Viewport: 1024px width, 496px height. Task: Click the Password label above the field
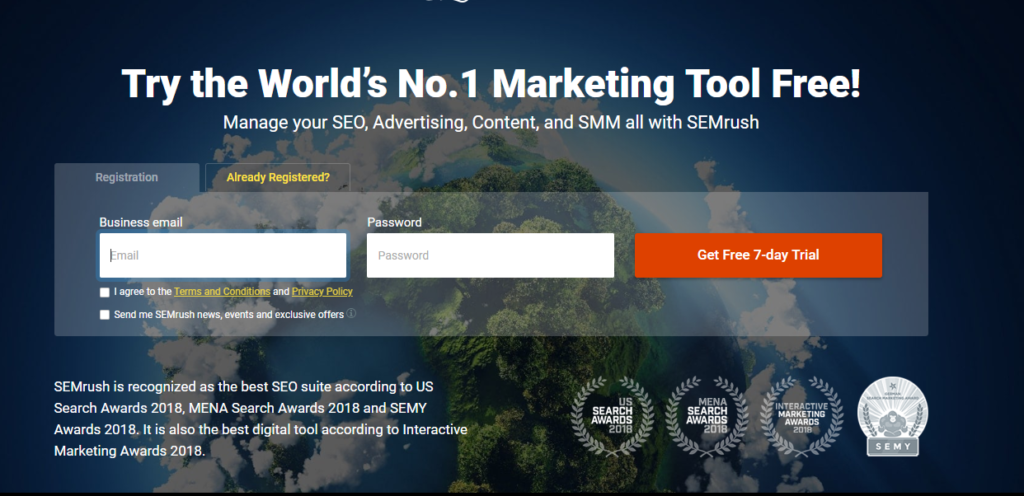click(x=394, y=223)
